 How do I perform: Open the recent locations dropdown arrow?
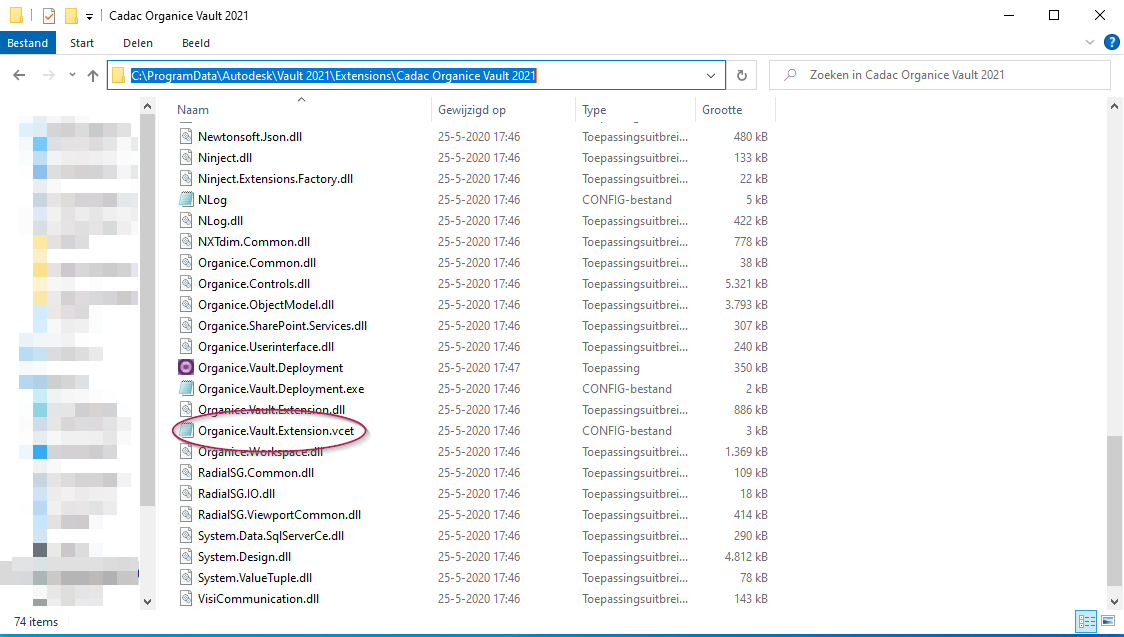click(x=72, y=75)
